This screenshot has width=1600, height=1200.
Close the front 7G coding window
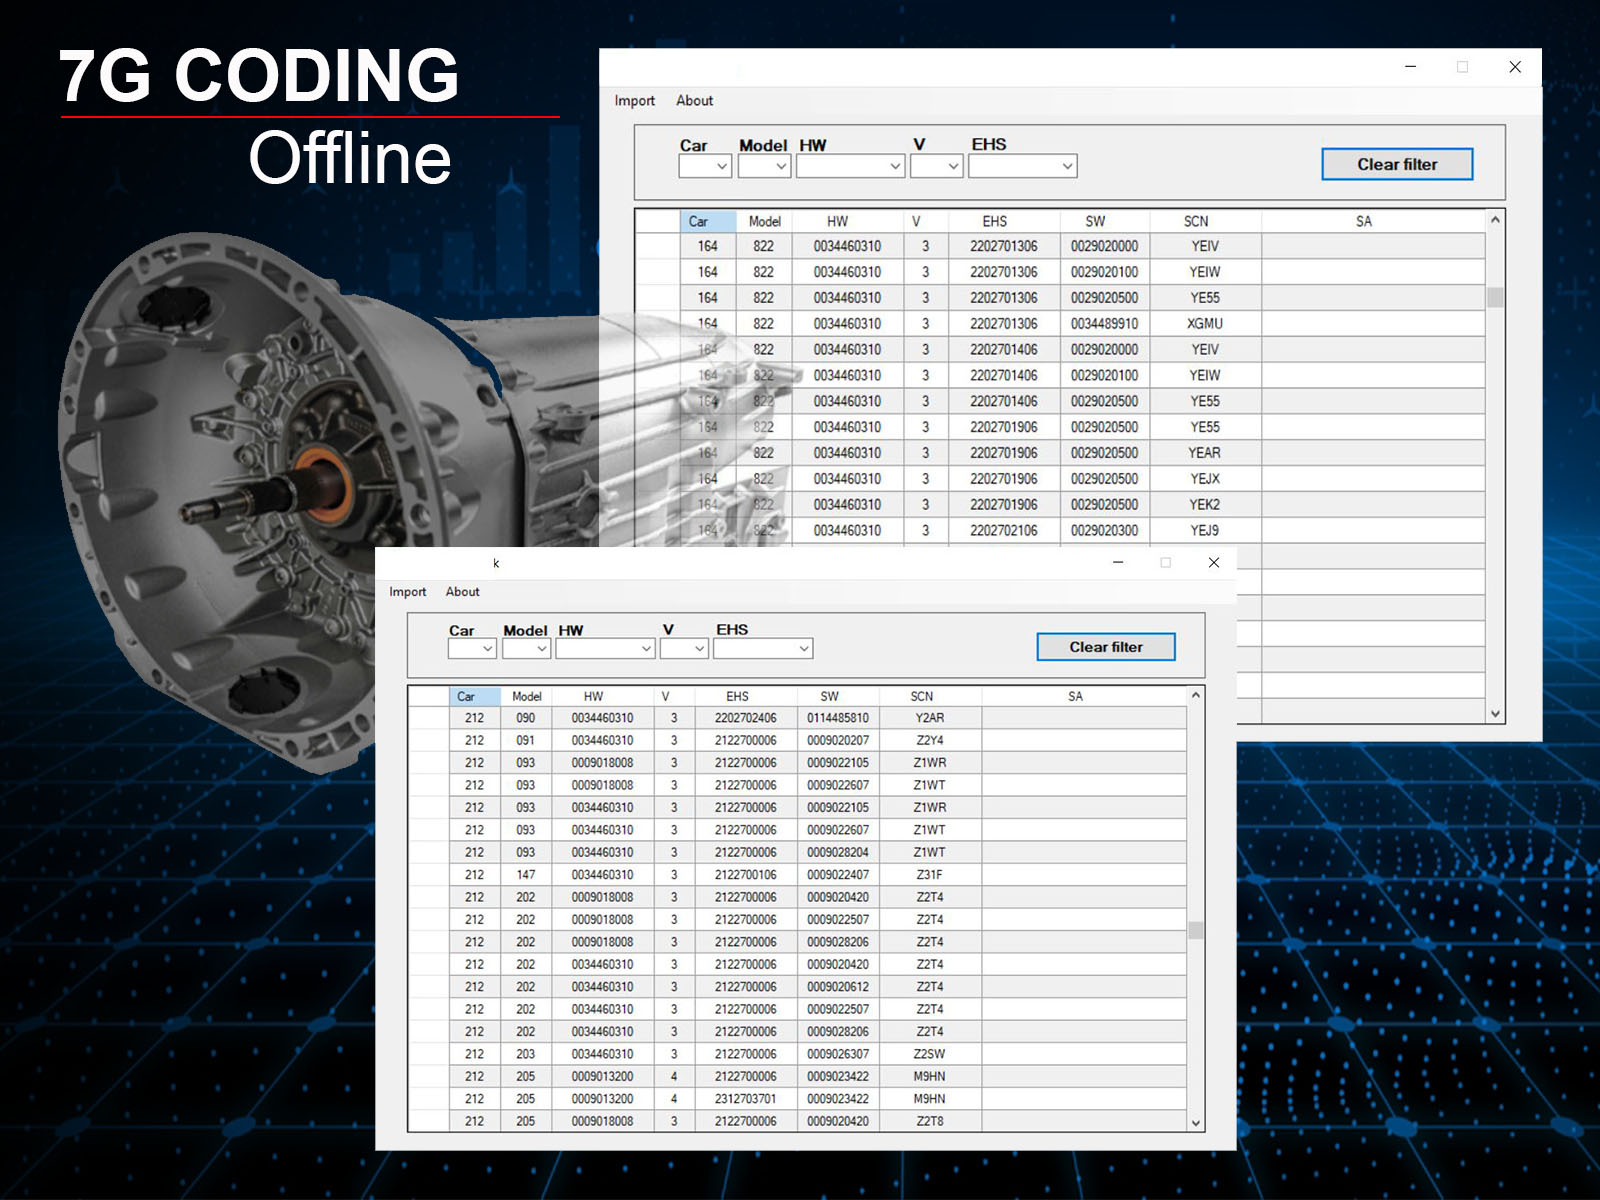point(1213,563)
